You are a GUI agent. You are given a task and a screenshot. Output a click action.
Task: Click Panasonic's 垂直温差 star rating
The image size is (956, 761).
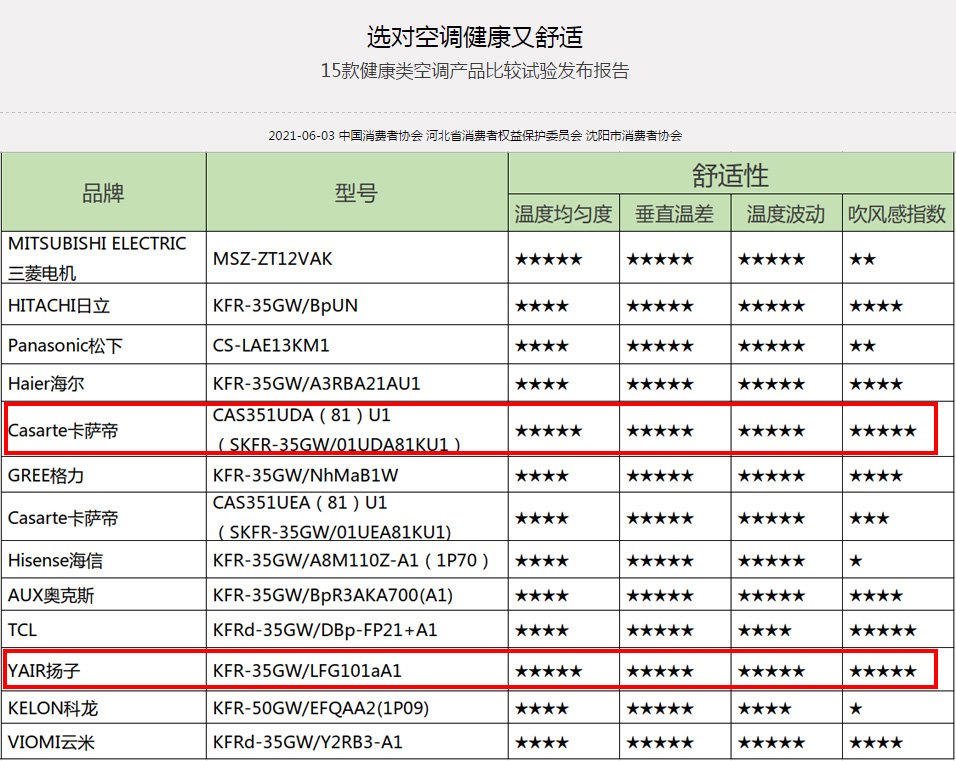point(660,346)
